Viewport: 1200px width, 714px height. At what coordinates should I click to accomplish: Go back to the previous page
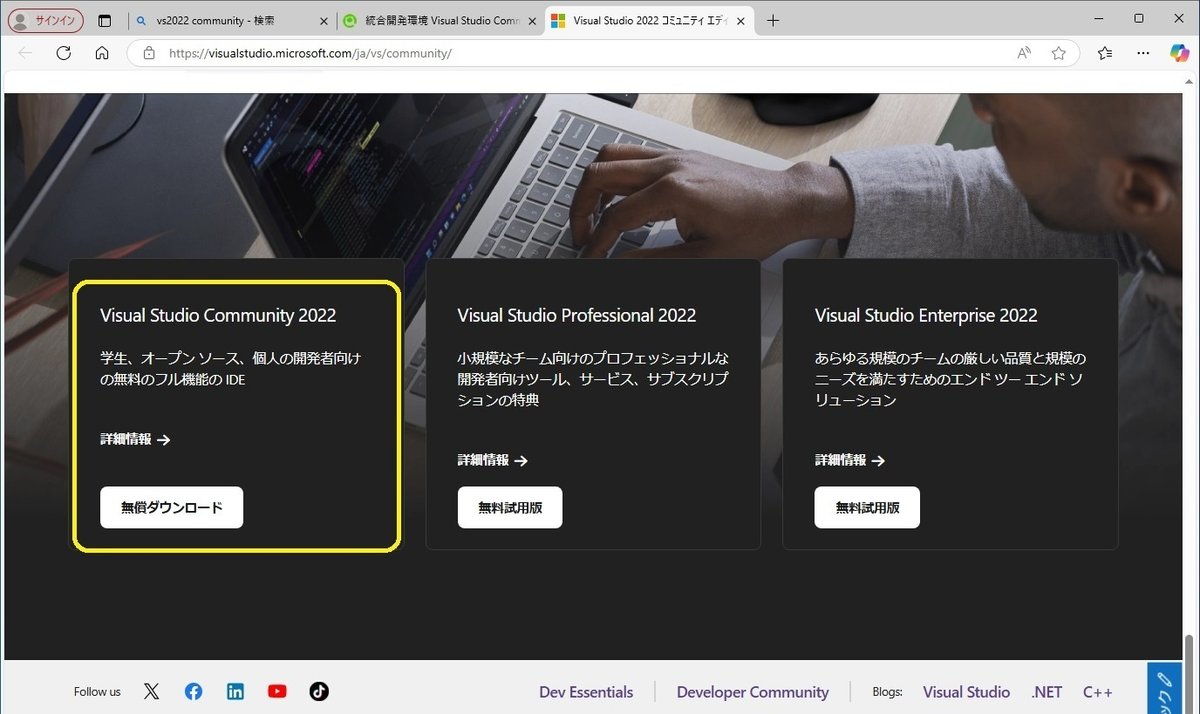[26, 52]
